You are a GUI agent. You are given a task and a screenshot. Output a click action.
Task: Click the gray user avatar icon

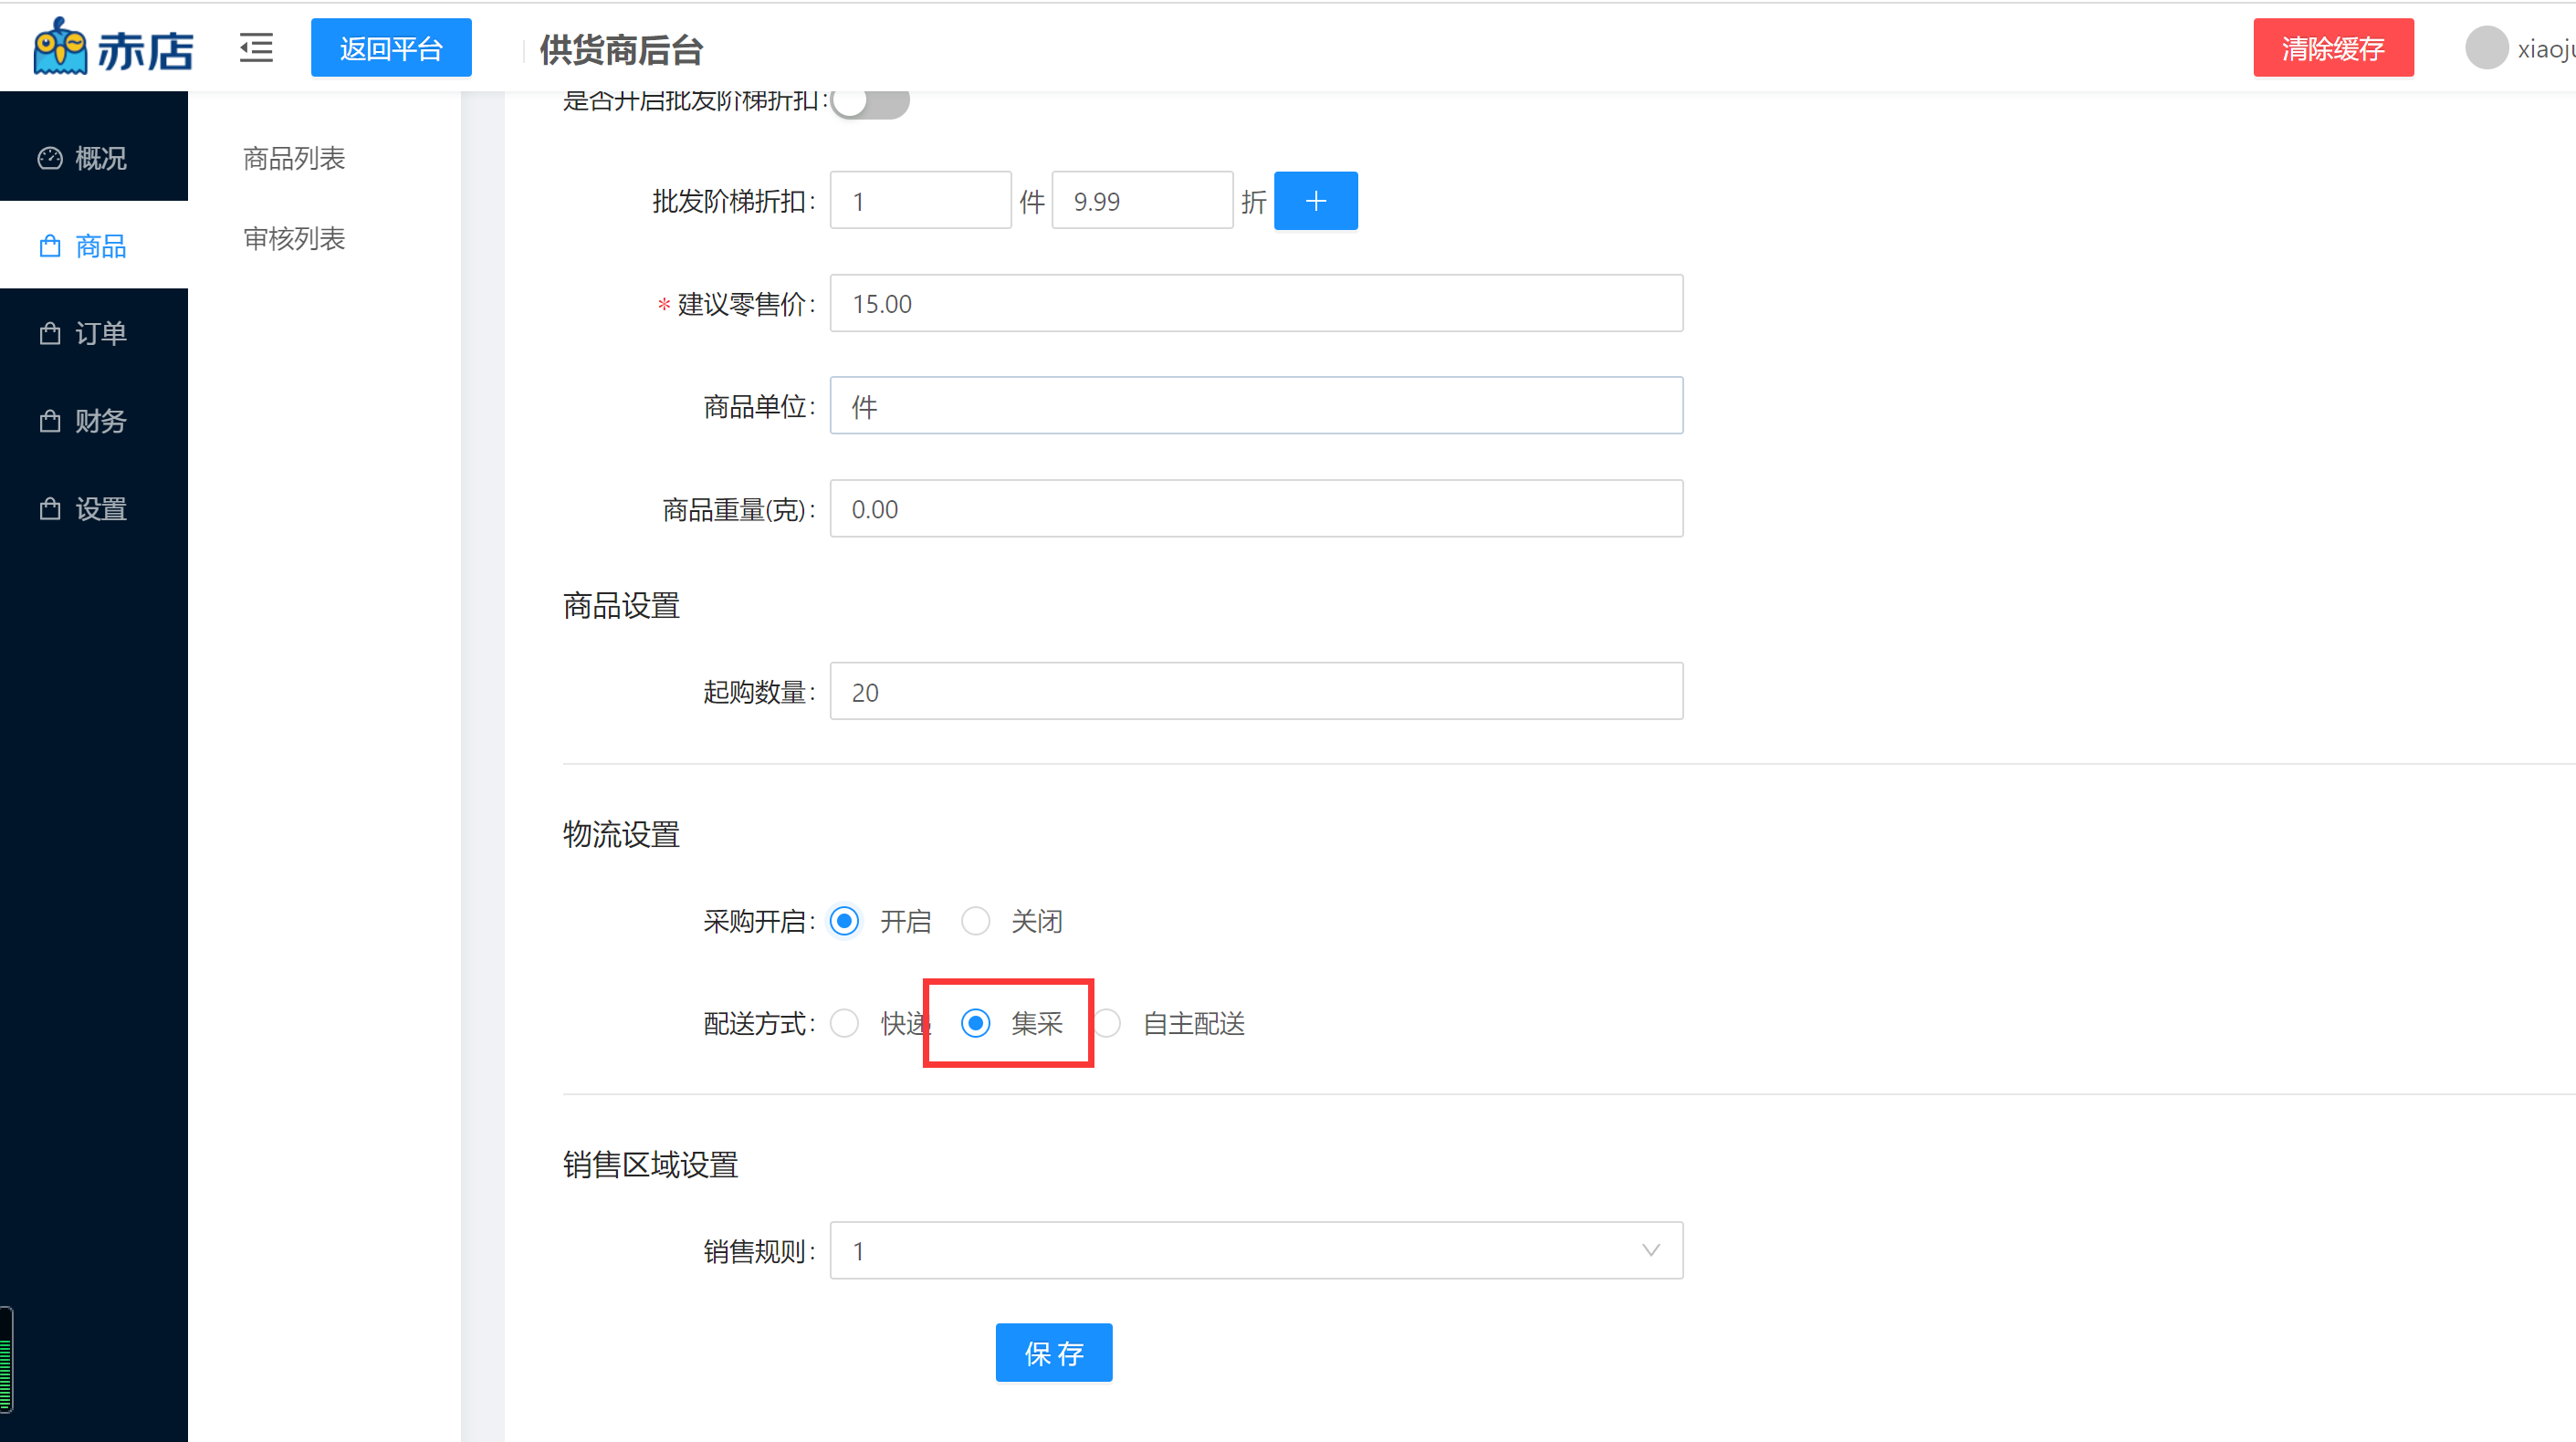pos(2486,48)
